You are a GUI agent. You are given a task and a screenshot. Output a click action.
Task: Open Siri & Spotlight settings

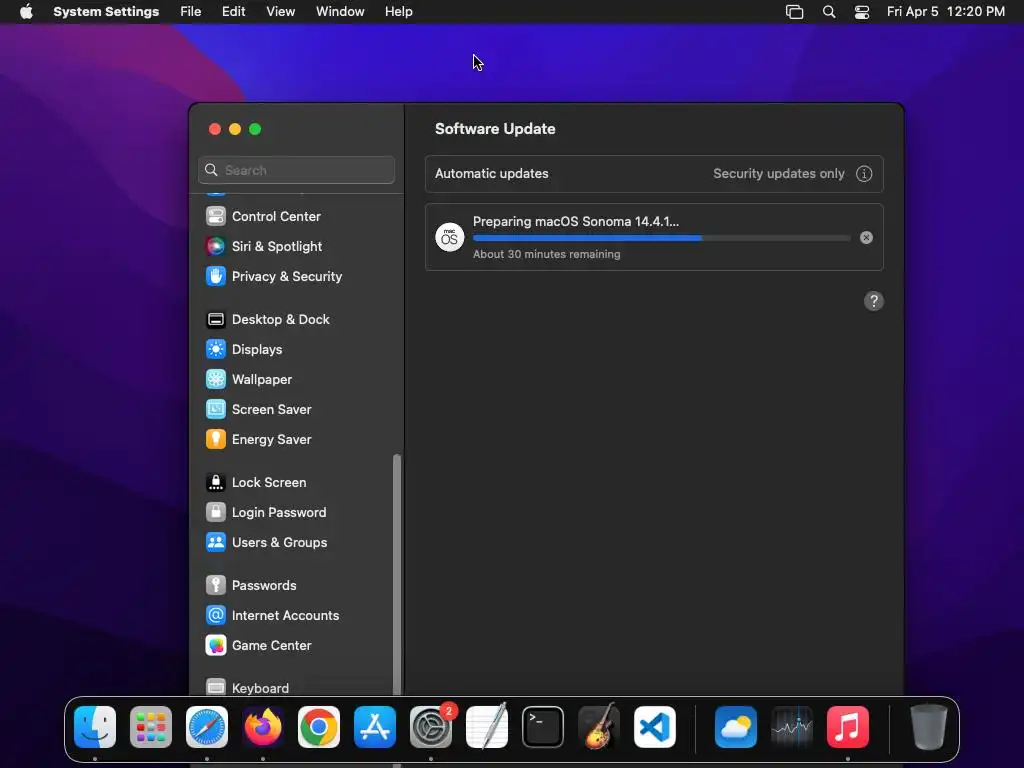[264, 246]
